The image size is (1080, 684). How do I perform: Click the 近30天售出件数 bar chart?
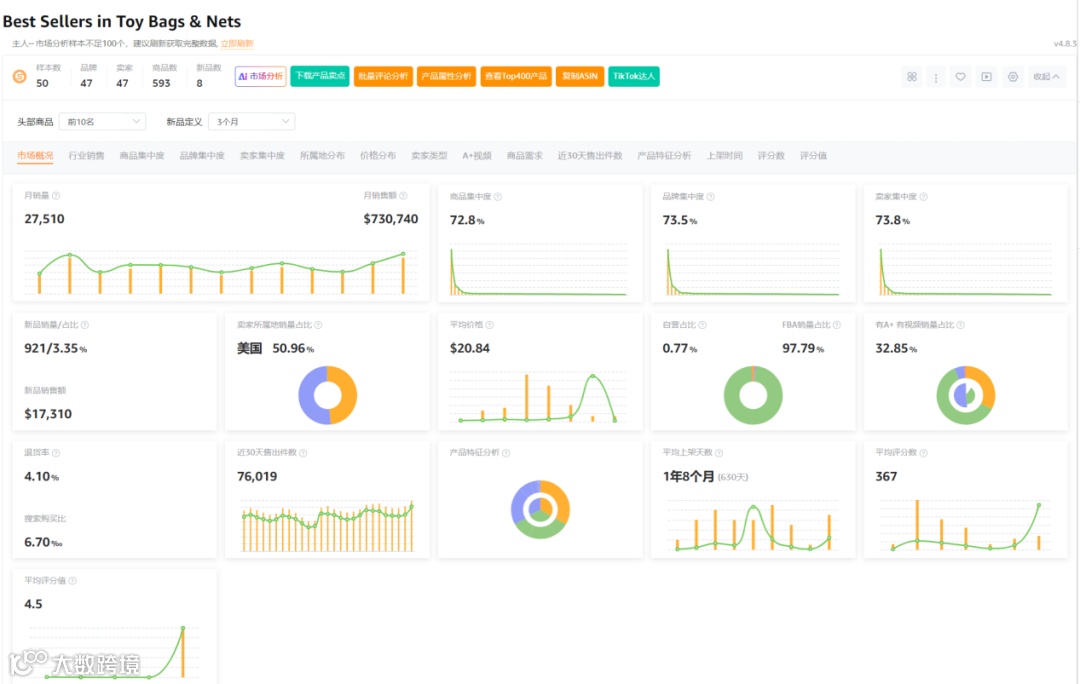327,526
